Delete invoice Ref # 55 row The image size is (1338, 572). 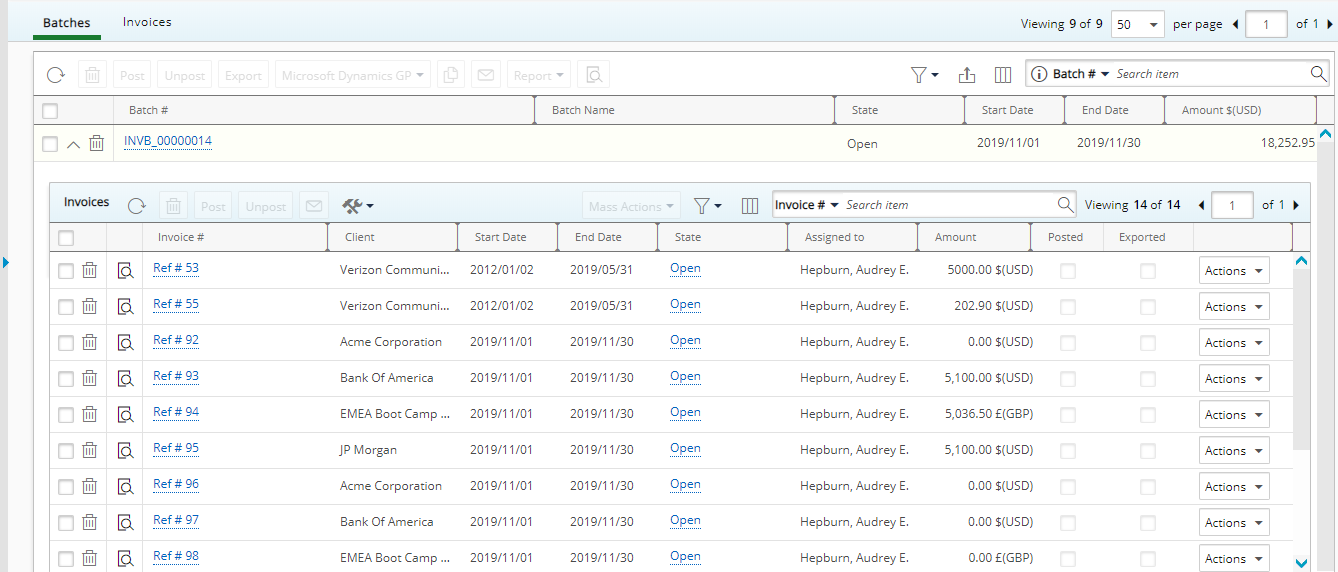tap(89, 306)
